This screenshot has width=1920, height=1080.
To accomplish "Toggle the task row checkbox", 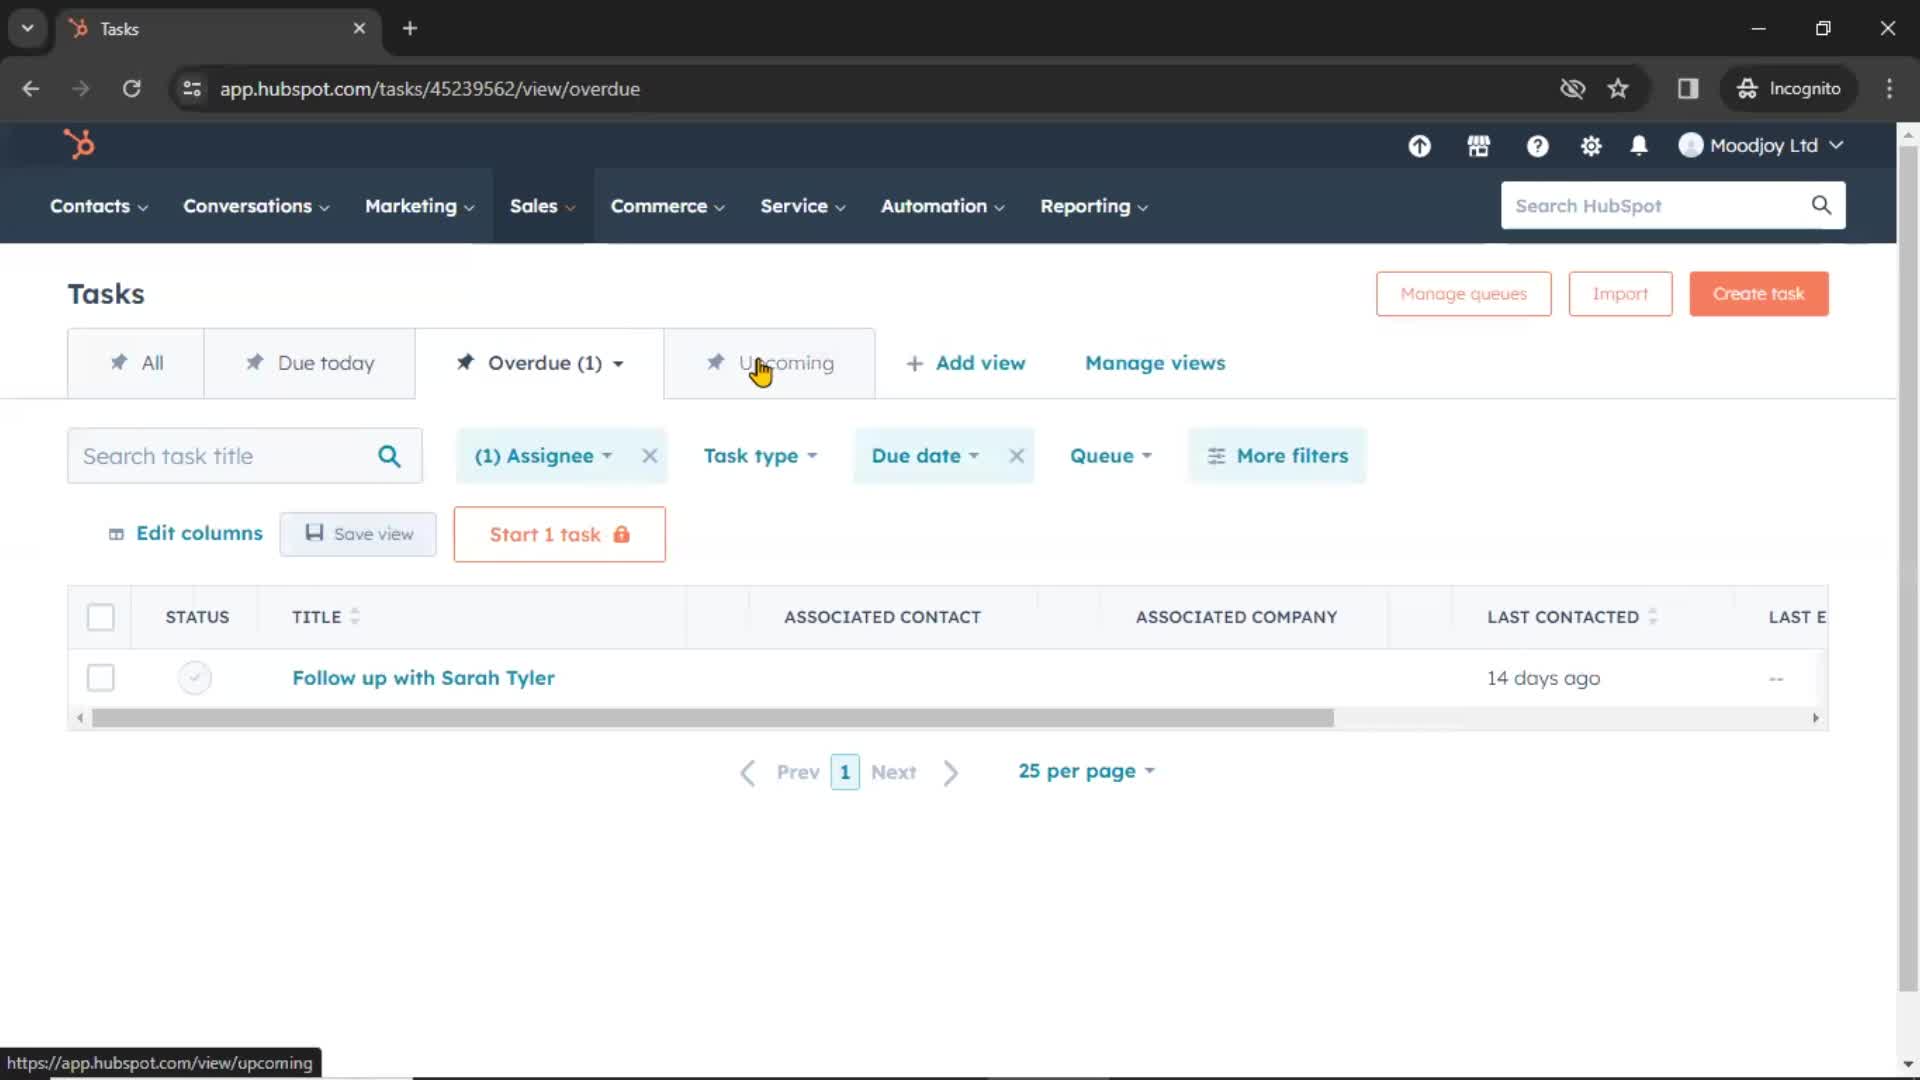I will coord(100,678).
